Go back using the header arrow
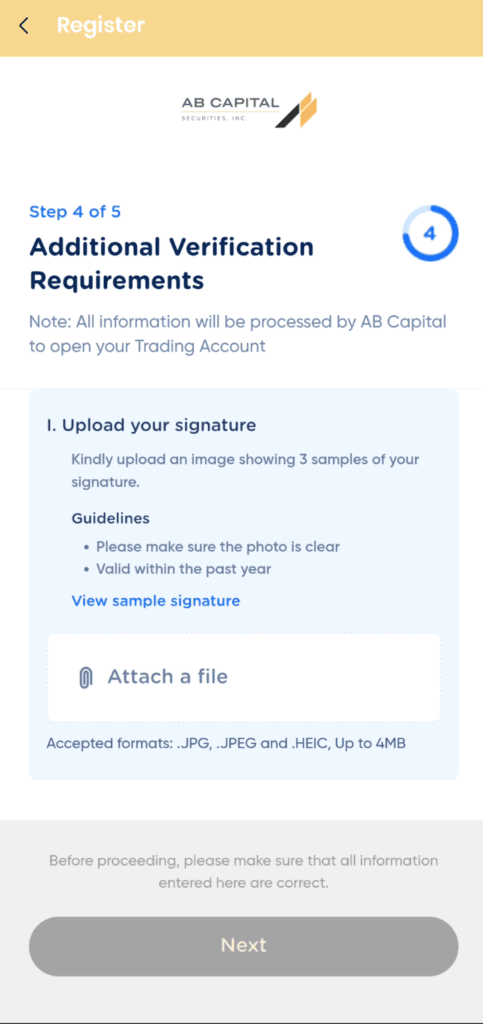The width and height of the screenshot is (483, 1024). click(x=24, y=26)
